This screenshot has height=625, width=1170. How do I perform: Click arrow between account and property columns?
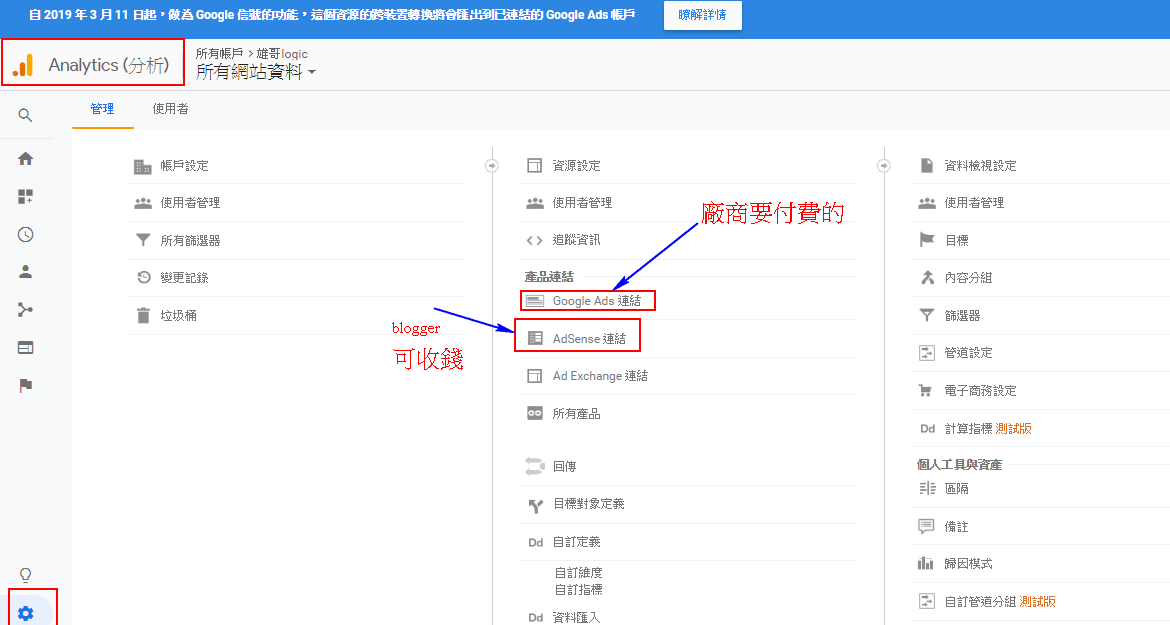coord(492,166)
